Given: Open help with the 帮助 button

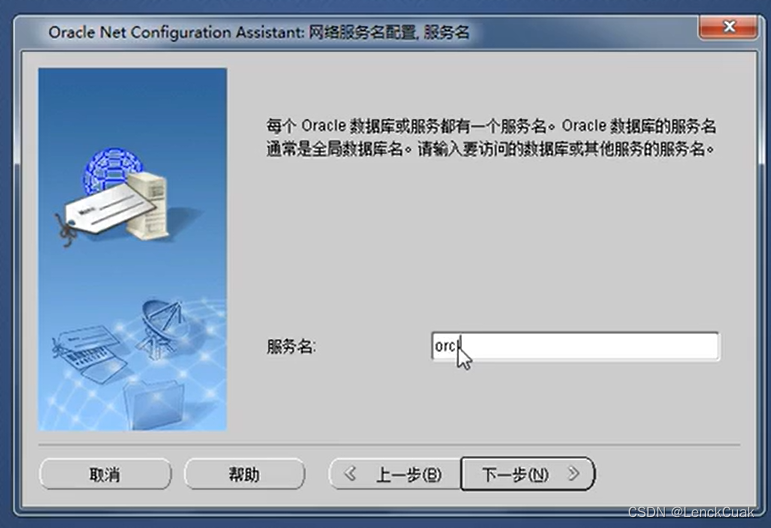Looking at the screenshot, I should click(x=244, y=474).
